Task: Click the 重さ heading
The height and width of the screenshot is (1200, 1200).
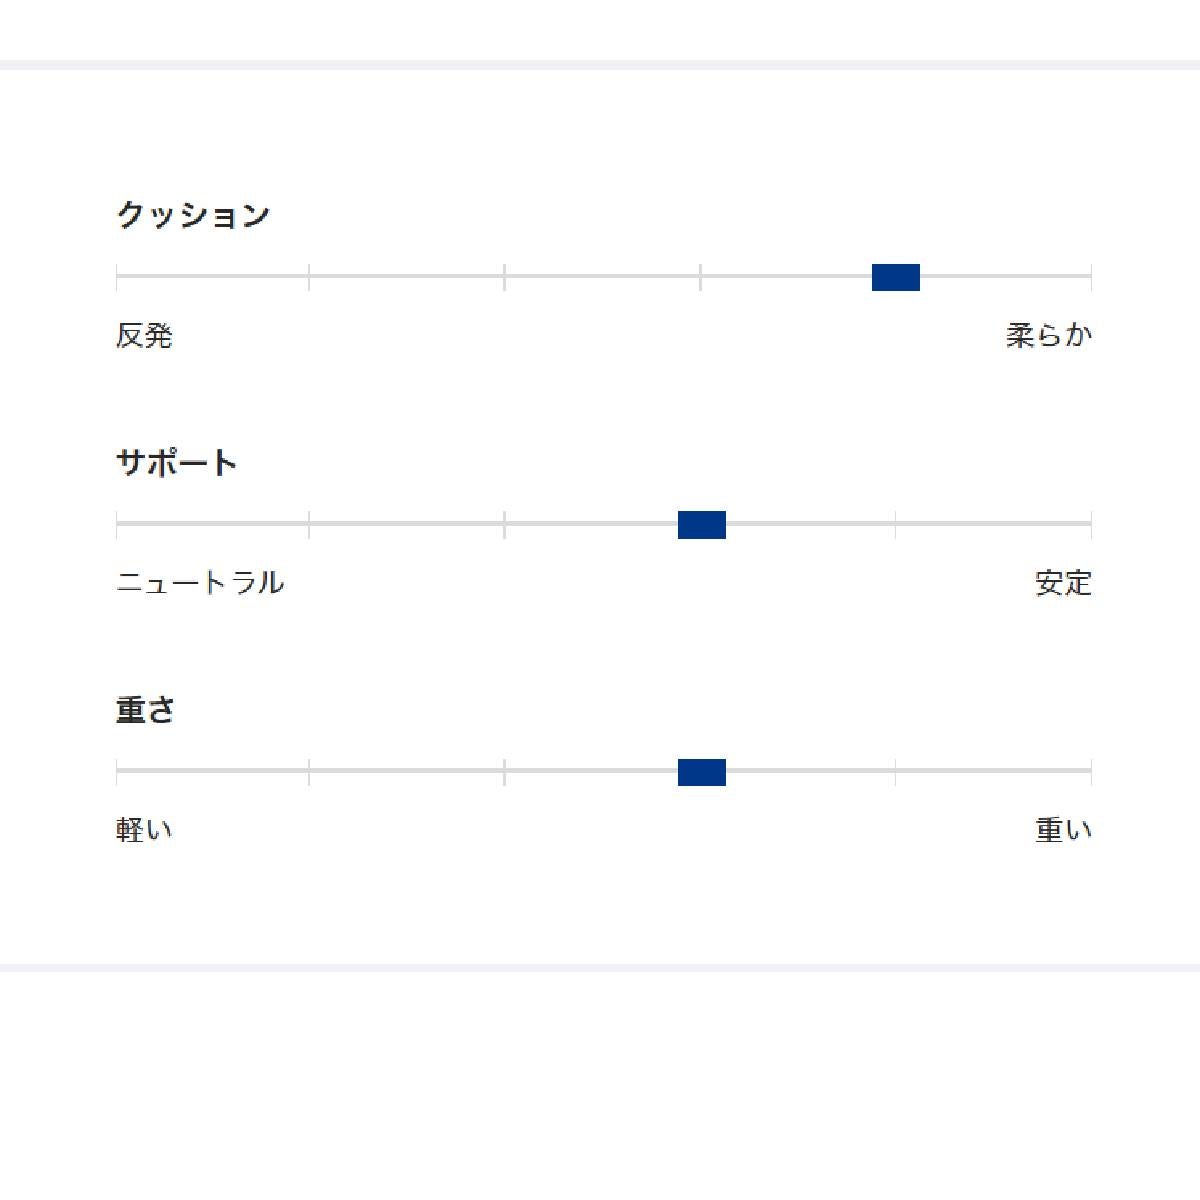Action: (146, 710)
